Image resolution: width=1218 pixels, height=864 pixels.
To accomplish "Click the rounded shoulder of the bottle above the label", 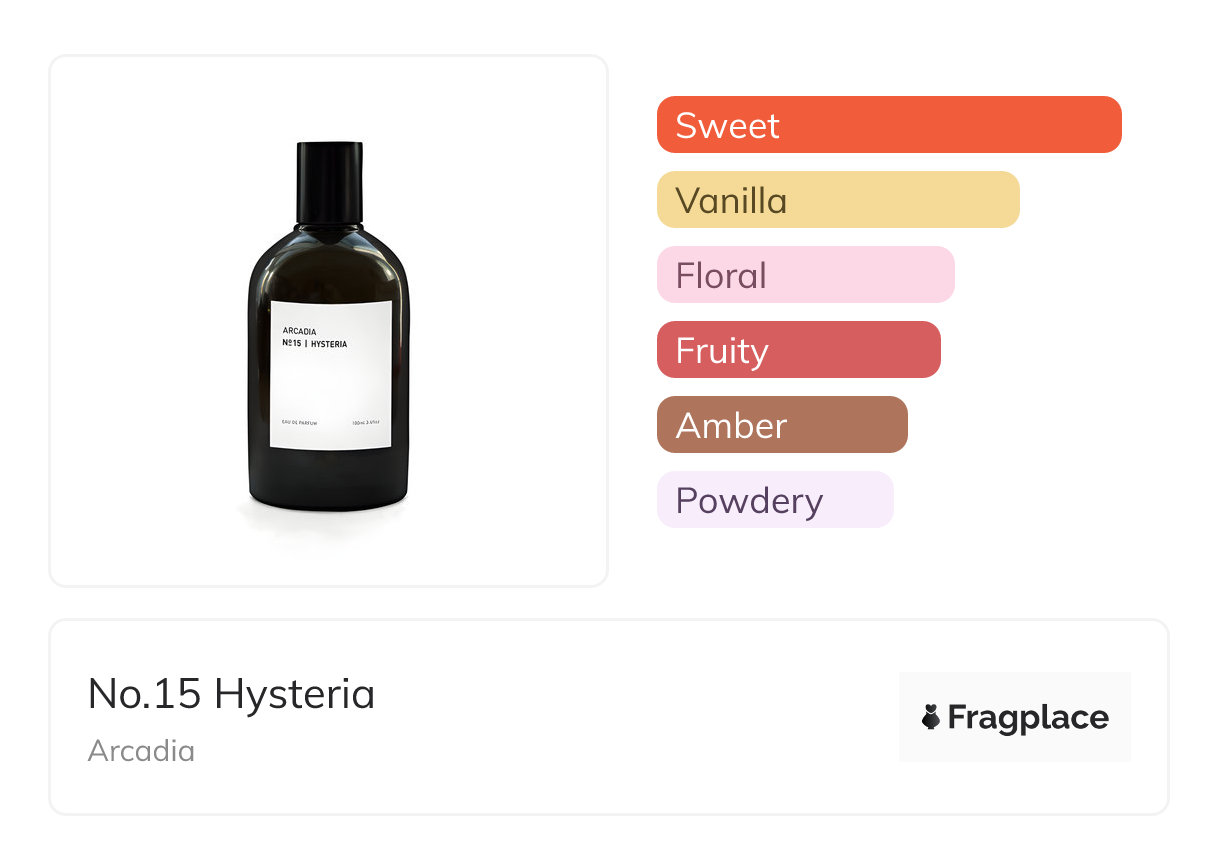I will click(x=330, y=260).
